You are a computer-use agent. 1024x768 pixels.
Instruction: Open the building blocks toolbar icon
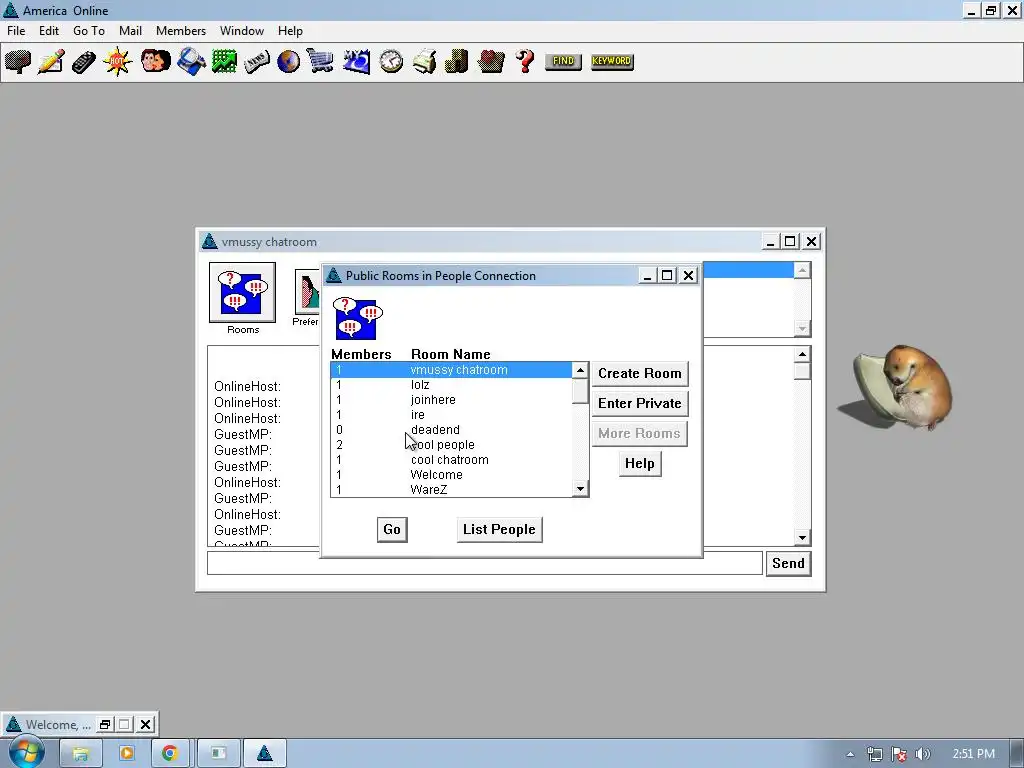click(x=456, y=61)
